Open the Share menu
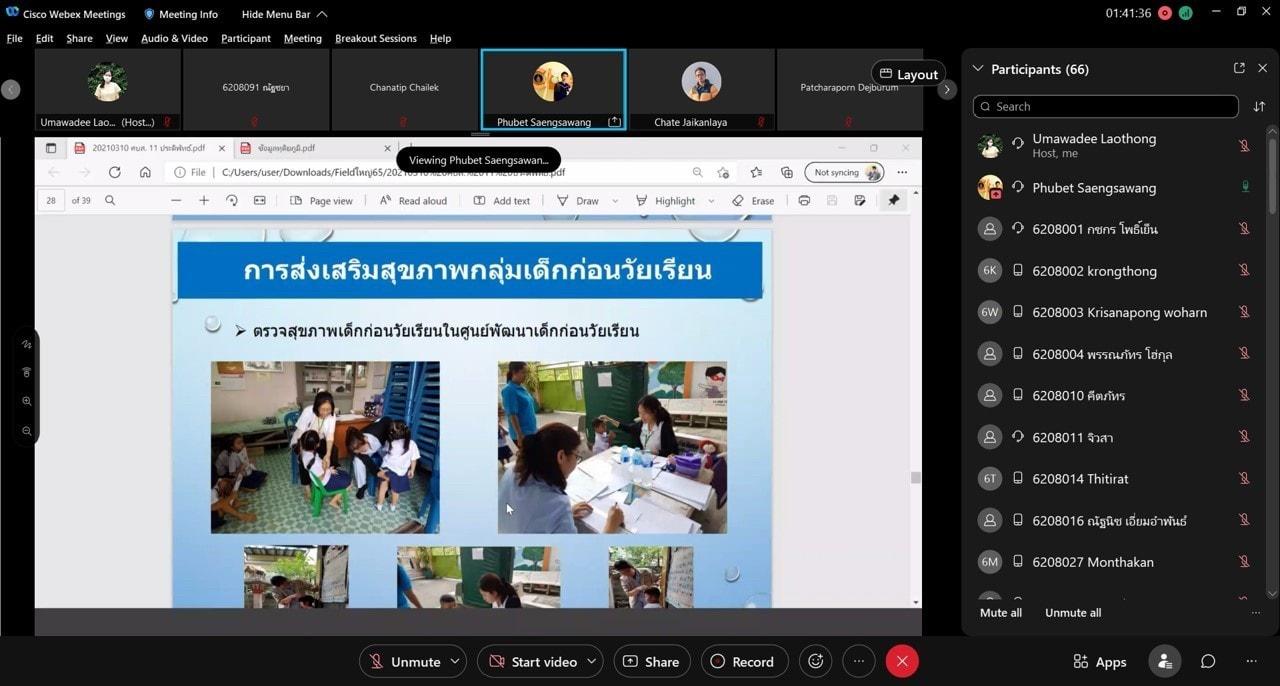This screenshot has width=1280, height=686. click(79, 38)
